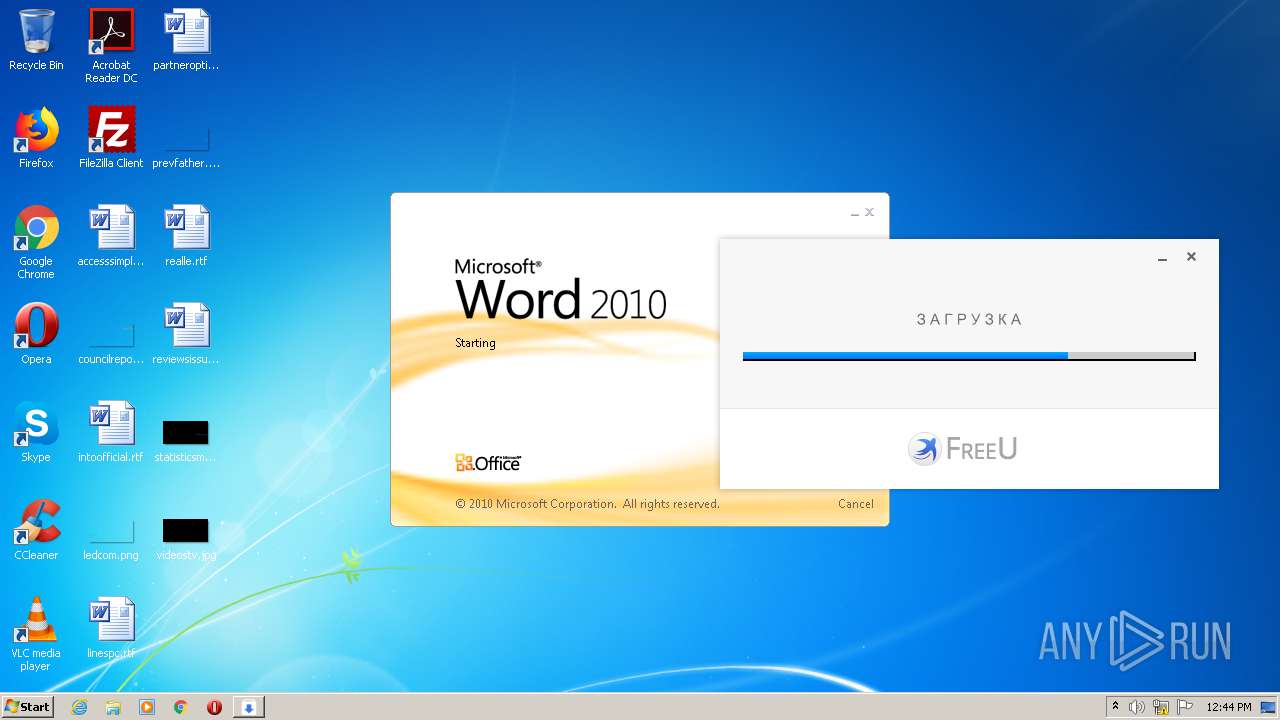Click the ЗАГРУЗКА loading label
Viewport: 1280px width, 720px height.
coord(970,320)
